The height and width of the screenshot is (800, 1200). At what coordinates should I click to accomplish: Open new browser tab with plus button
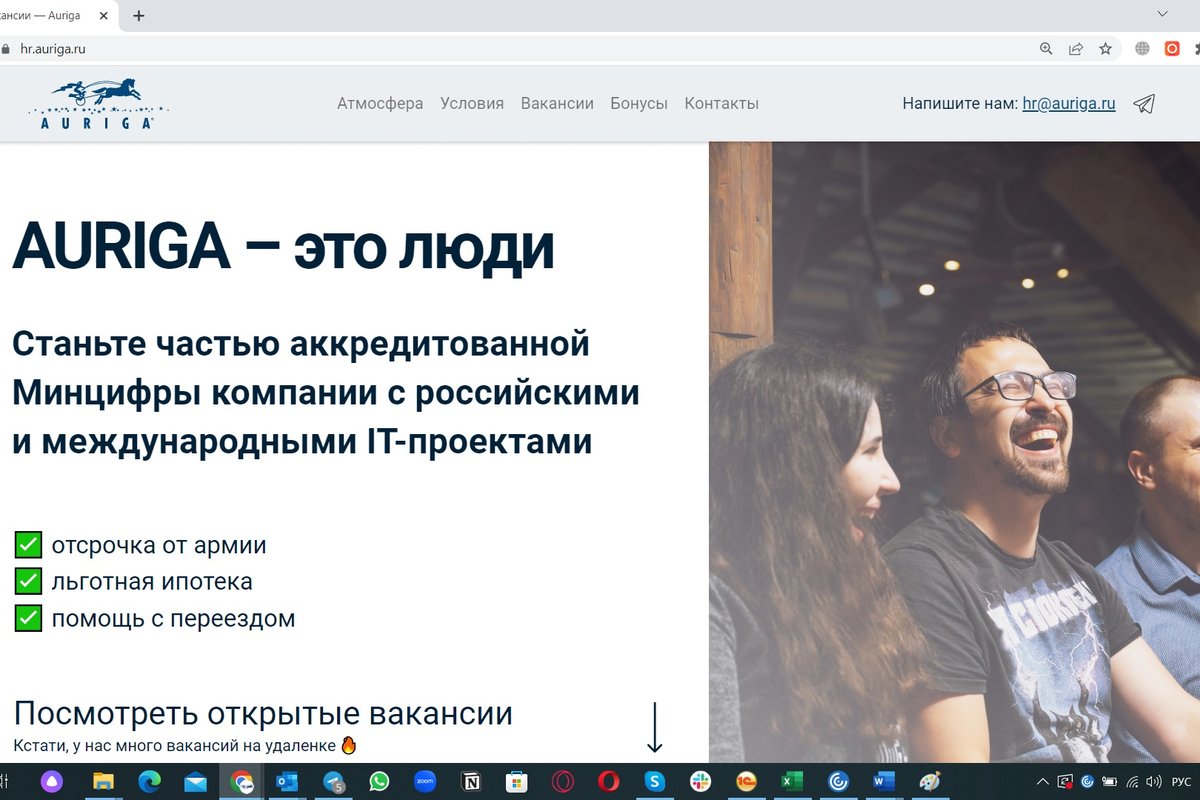coord(139,16)
